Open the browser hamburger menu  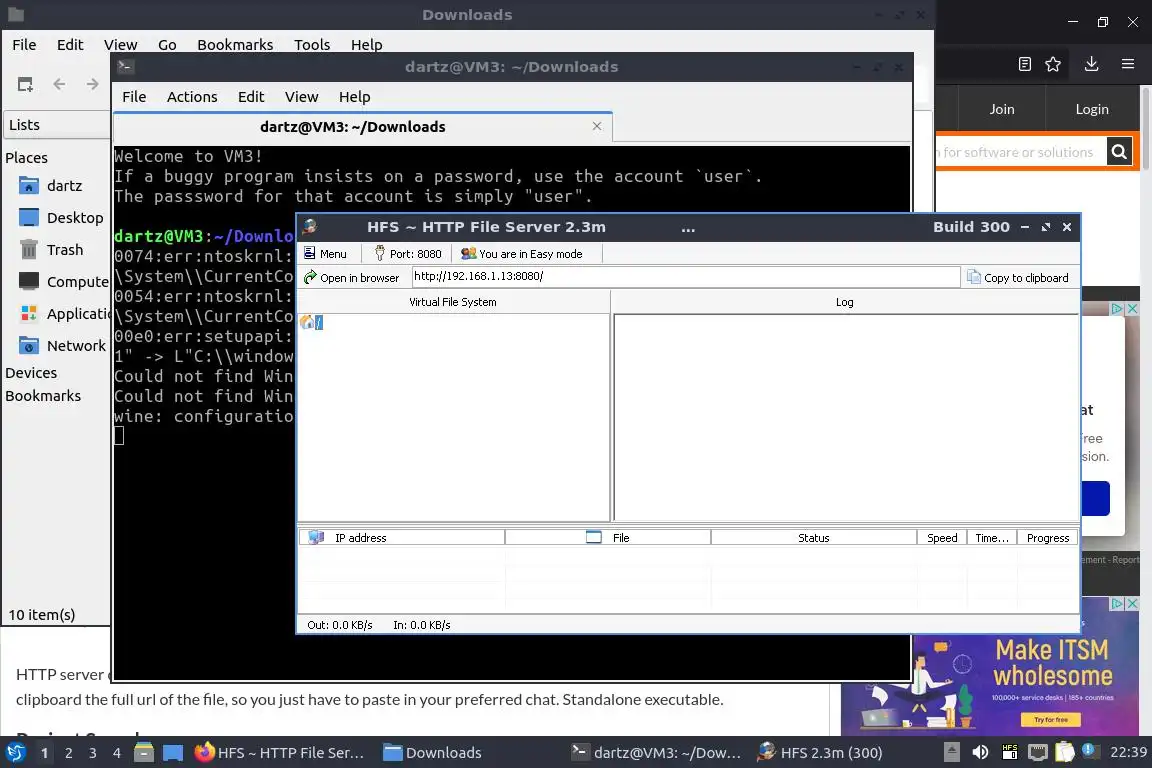[1128, 64]
